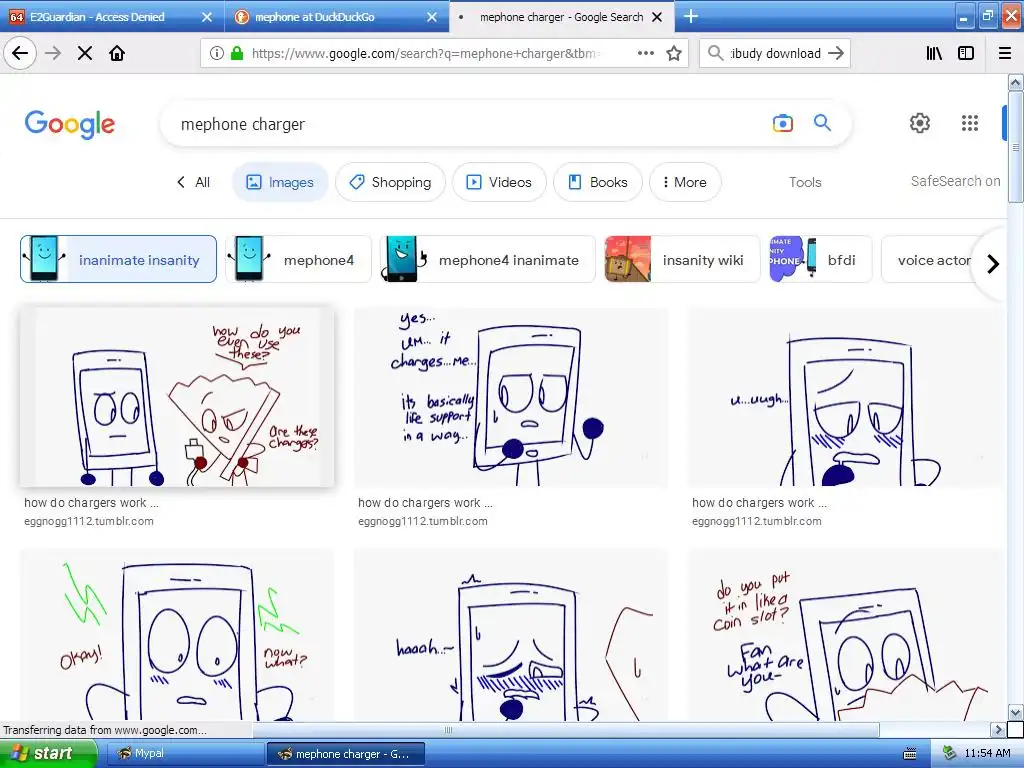Stop loading the page with the X button
Screen dimensions: 1024x768
click(85, 53)
